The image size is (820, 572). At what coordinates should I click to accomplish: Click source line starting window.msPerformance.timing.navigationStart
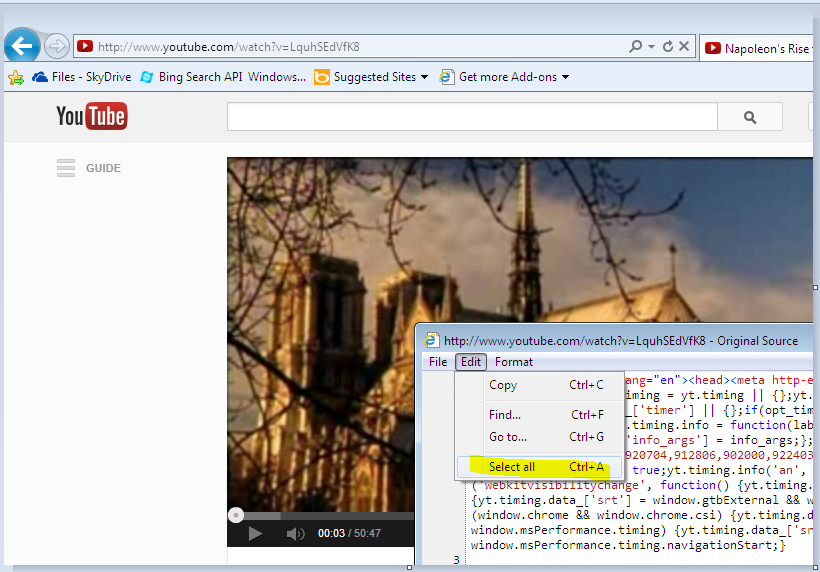click(x=628, y=545)
